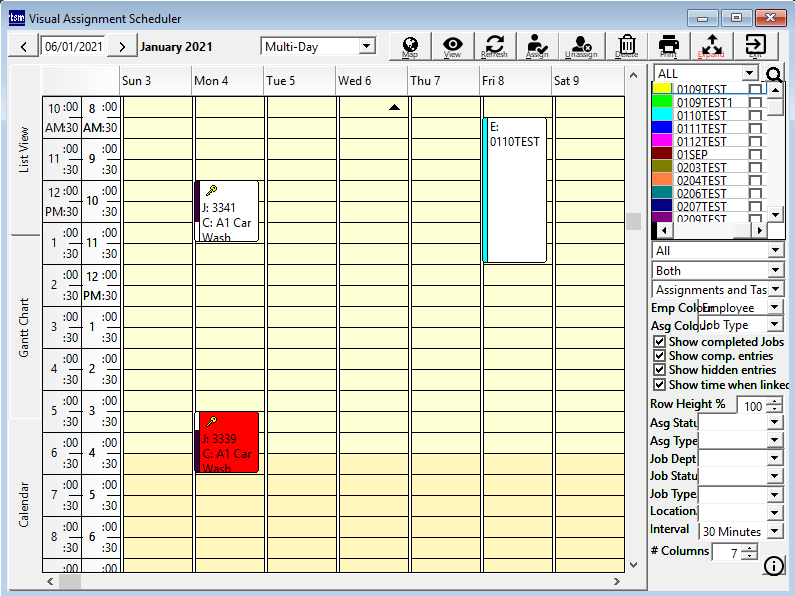Click the Print icon

[x=668, y=46]
